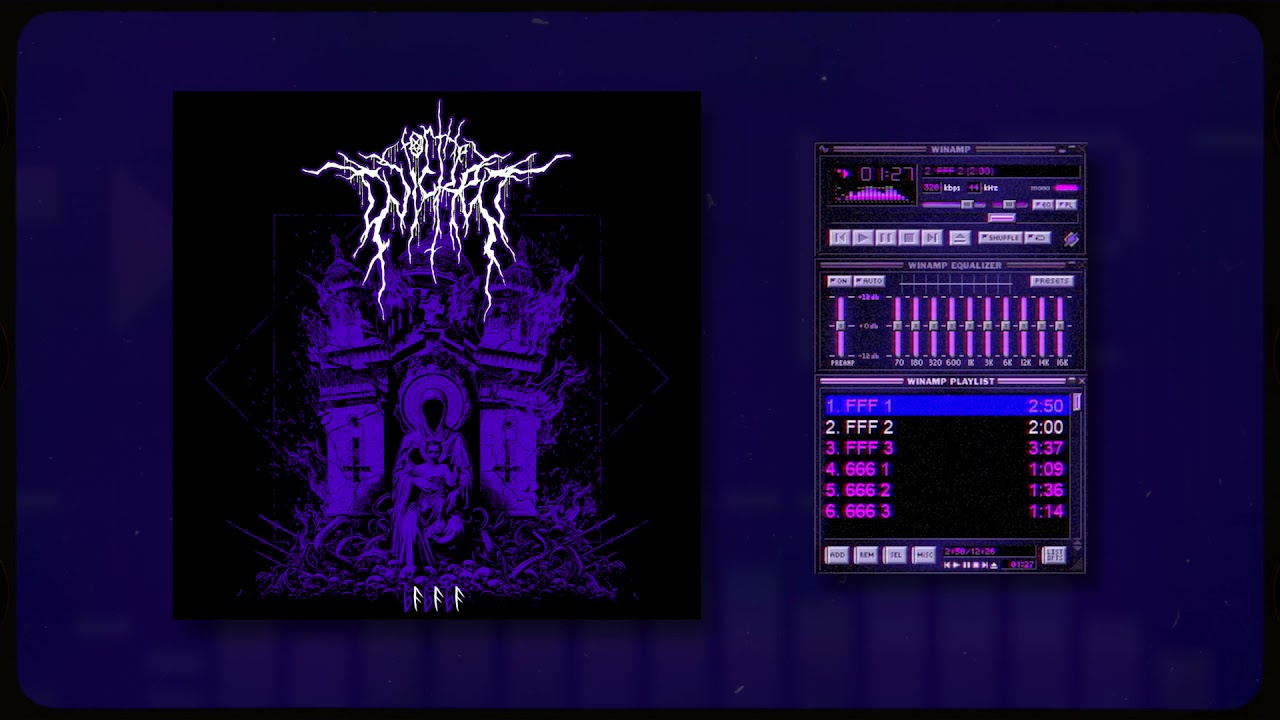
Task: Select playlist track '4. 666 1'
Action: pos(946,469)
